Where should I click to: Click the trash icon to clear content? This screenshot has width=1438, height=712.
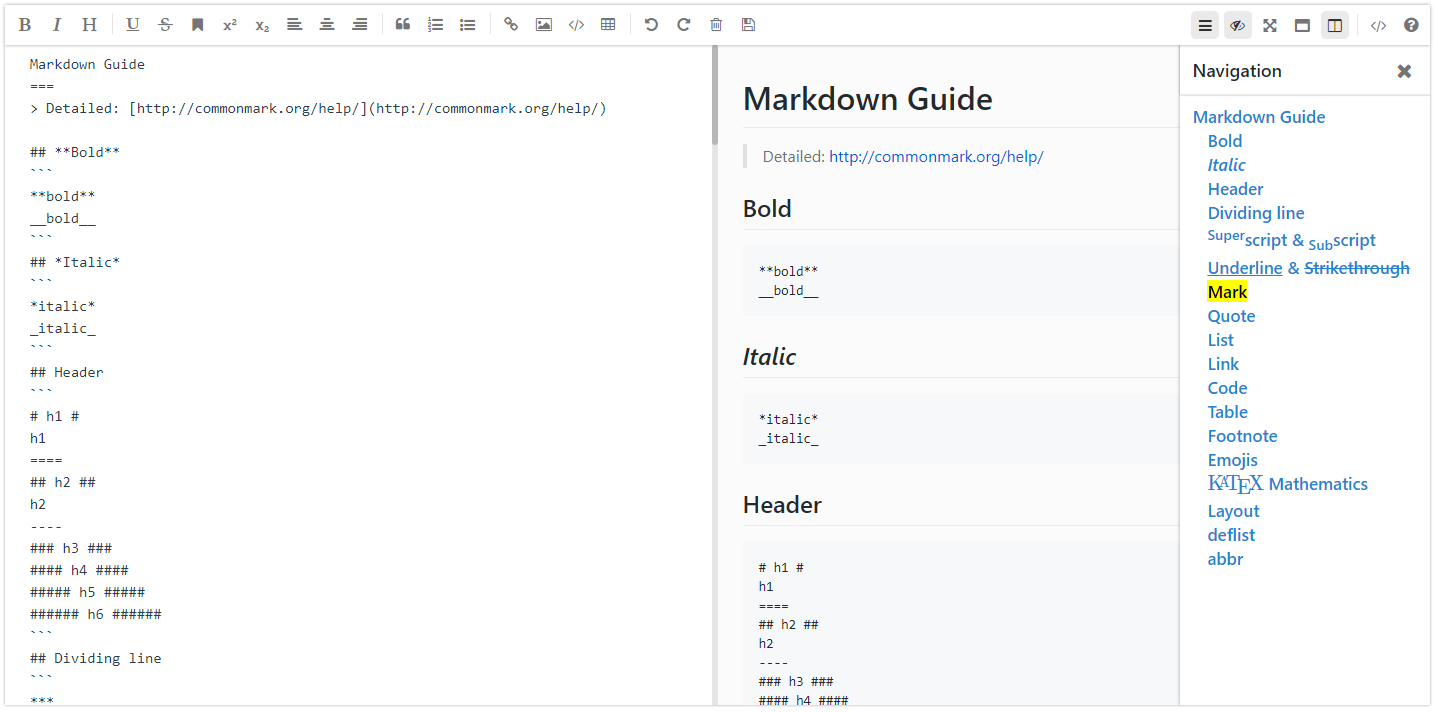click(716, 25)
